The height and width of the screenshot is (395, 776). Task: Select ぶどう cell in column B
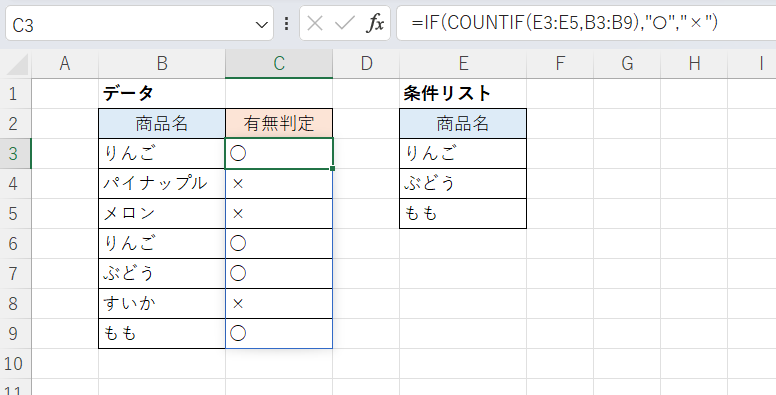pos(162,273)
